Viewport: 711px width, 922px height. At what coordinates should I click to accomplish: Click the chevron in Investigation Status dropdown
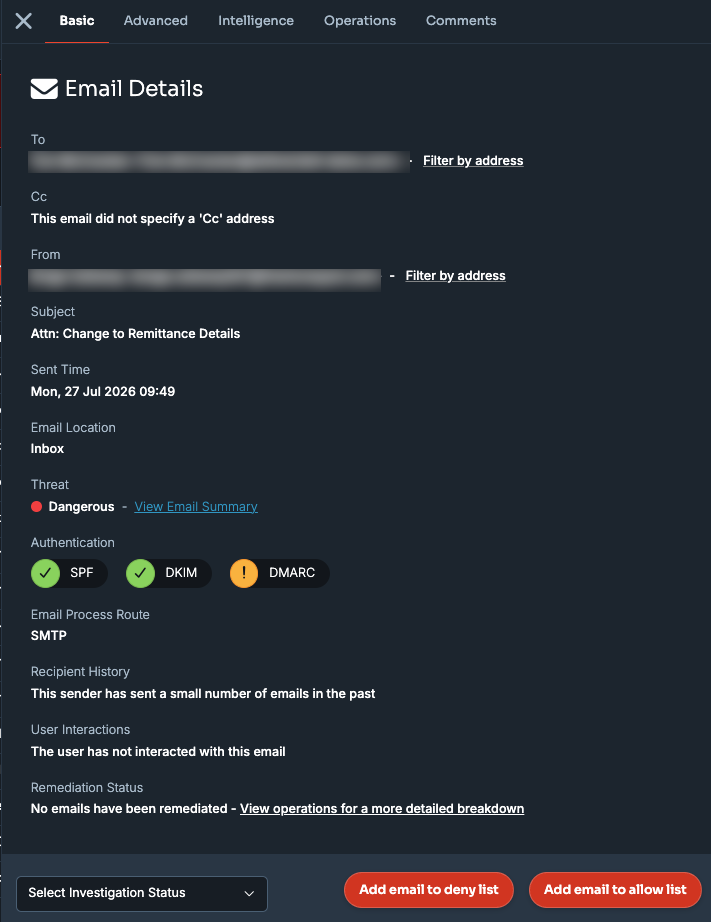point(249,893)
